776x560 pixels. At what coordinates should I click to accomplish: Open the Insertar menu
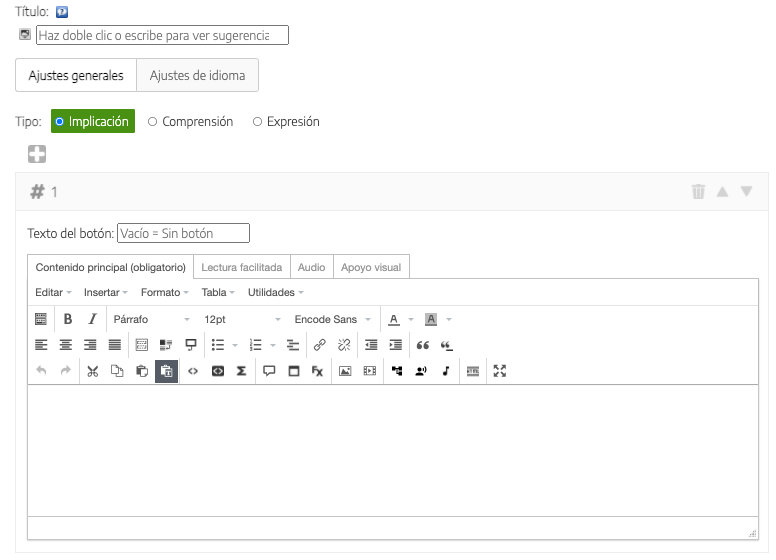click(x=105, y=293)
